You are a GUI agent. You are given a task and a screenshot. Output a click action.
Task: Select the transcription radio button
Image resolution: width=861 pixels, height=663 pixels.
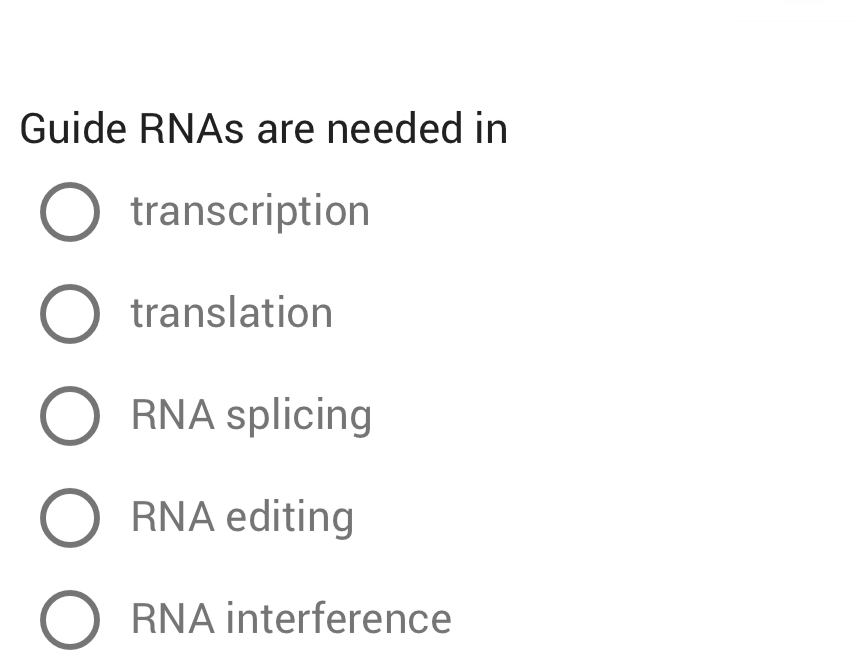click(69, 211)
